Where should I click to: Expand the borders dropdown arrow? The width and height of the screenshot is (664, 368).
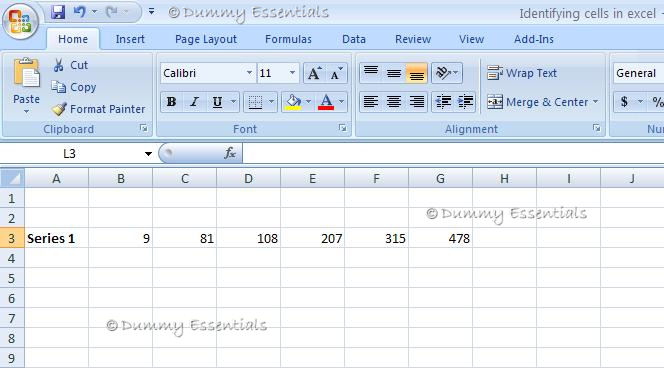(x=271, y=102)
